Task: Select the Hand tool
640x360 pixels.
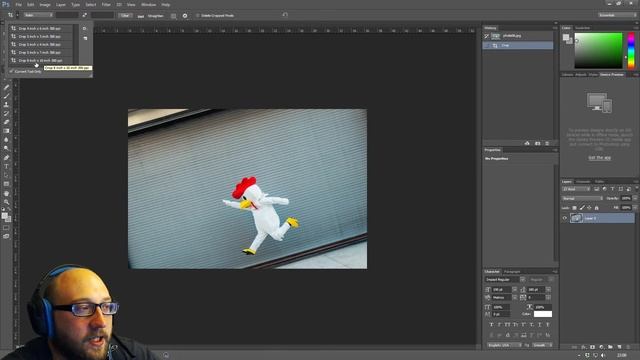Action: [x=6, y=193]
